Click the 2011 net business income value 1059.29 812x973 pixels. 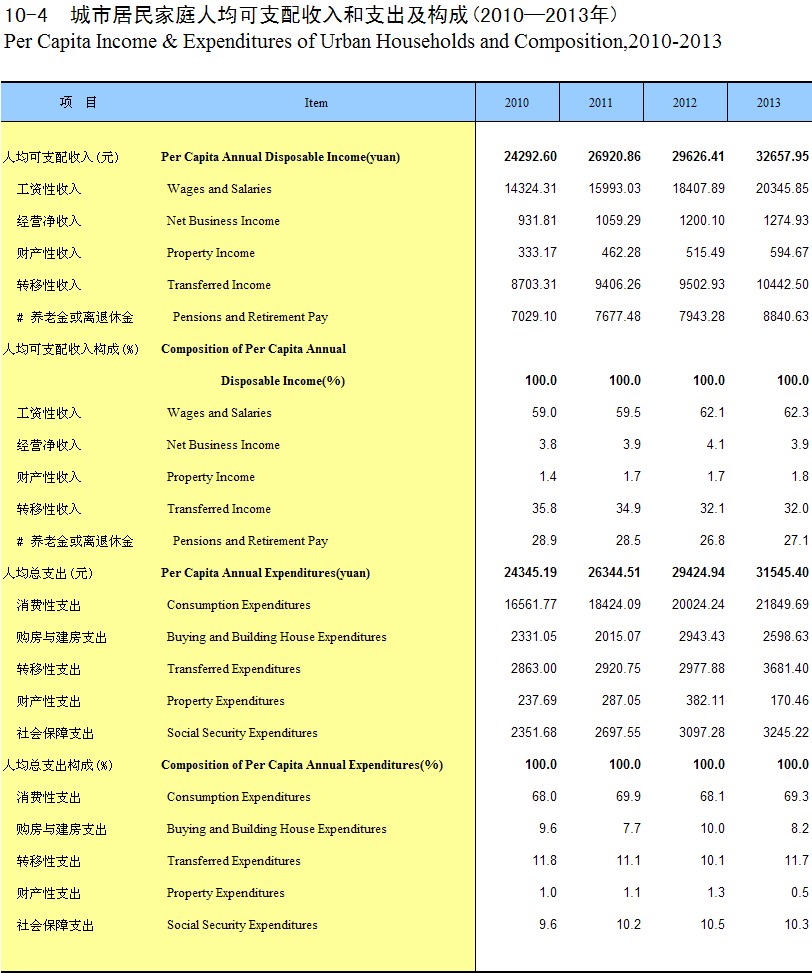coord(615,220)
